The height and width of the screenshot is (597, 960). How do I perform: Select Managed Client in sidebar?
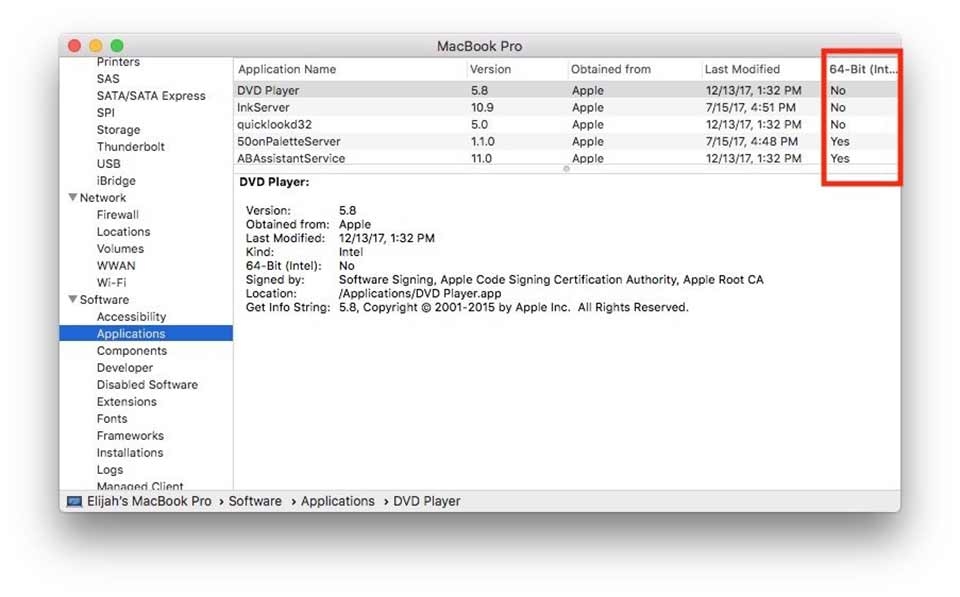click(140, 486)
